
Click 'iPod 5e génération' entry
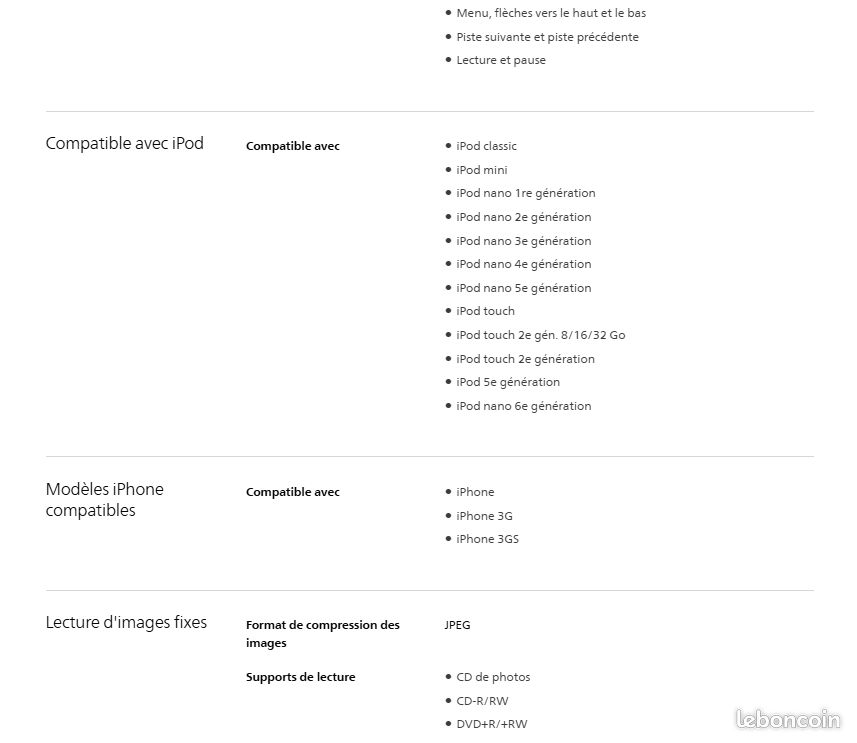[x=508, y=382]
